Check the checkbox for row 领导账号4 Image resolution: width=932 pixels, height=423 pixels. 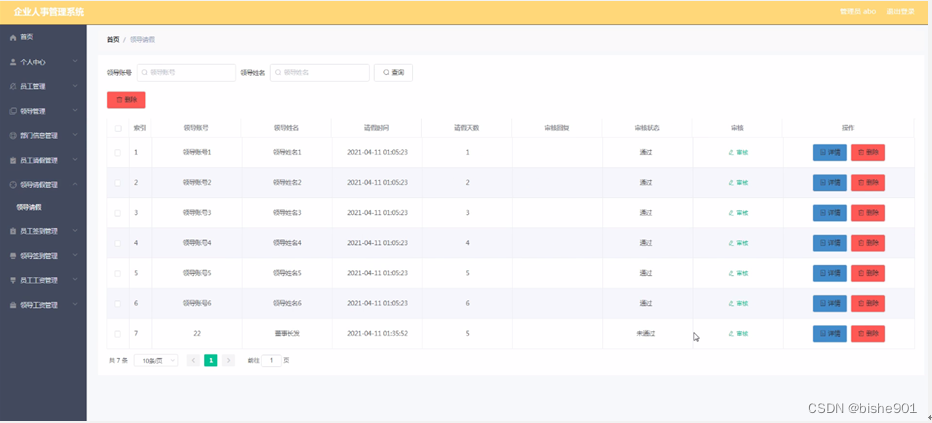118,243
